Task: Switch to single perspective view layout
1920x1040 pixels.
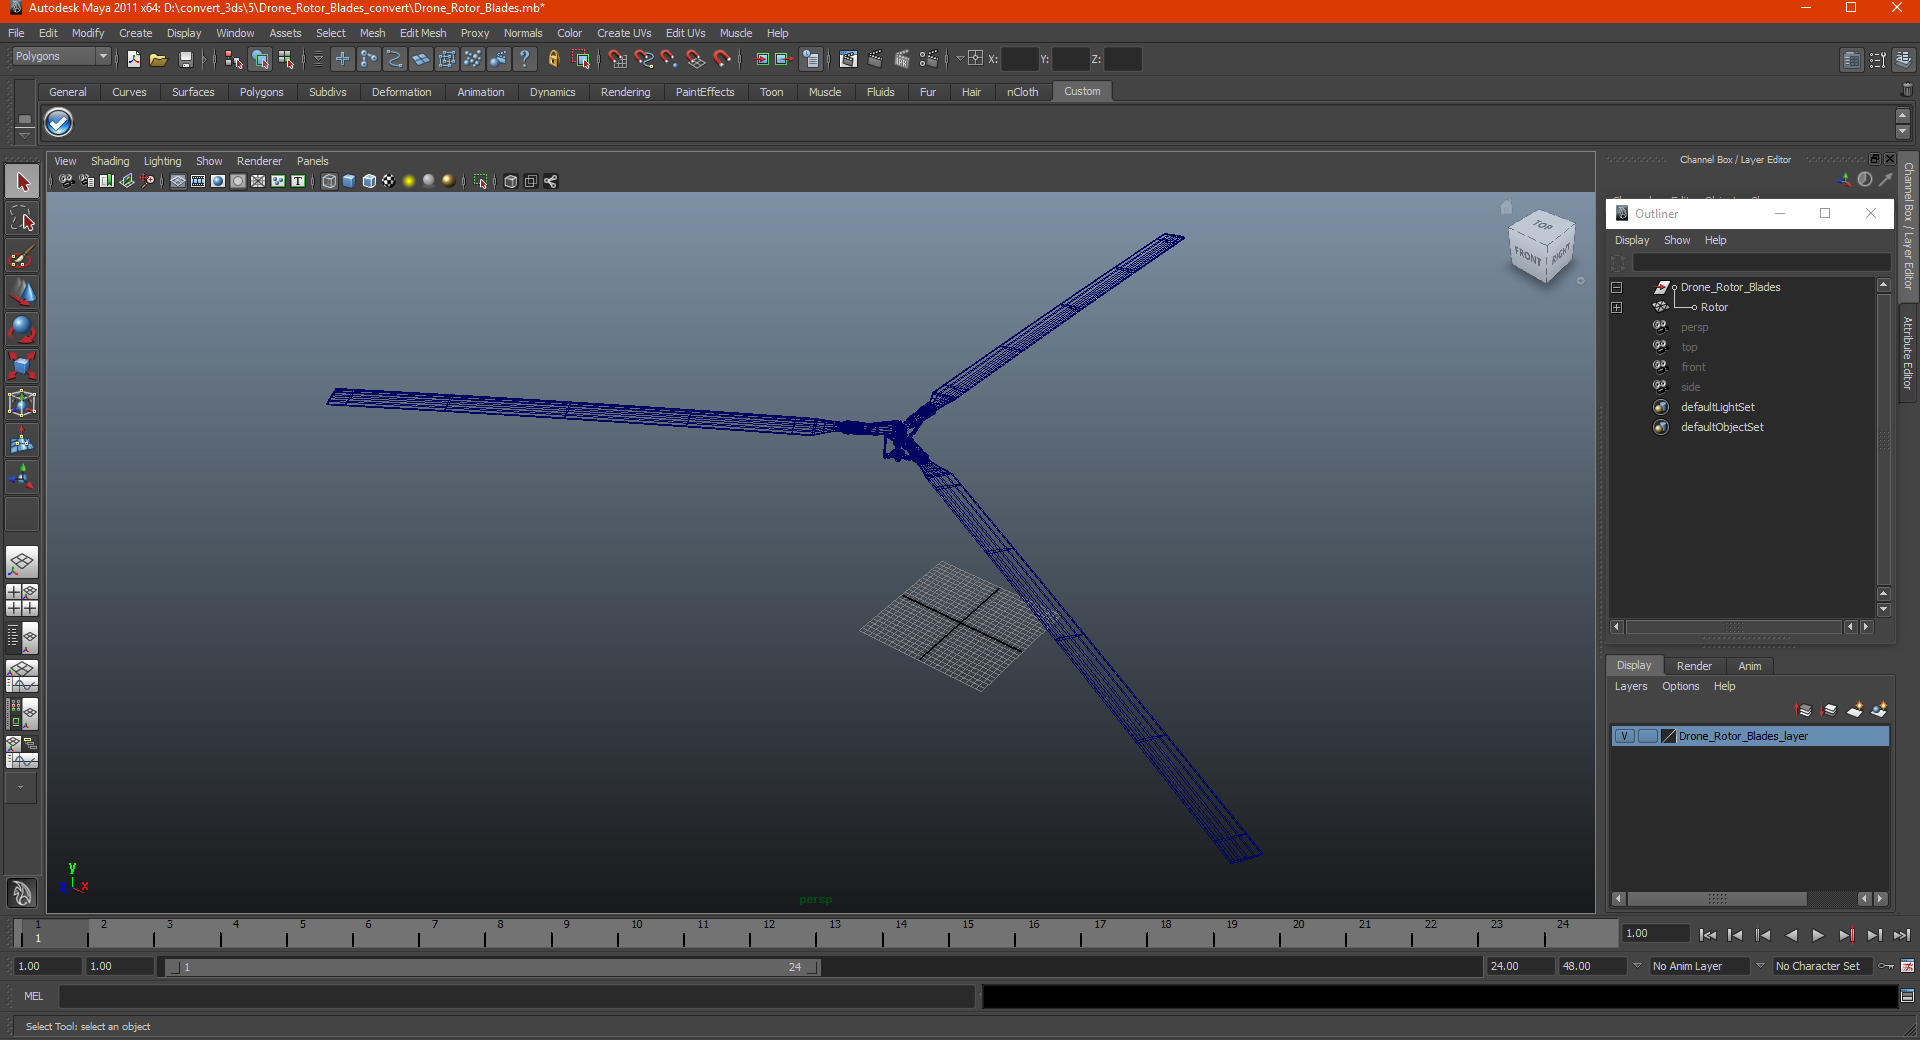Action: coord(22,562)
